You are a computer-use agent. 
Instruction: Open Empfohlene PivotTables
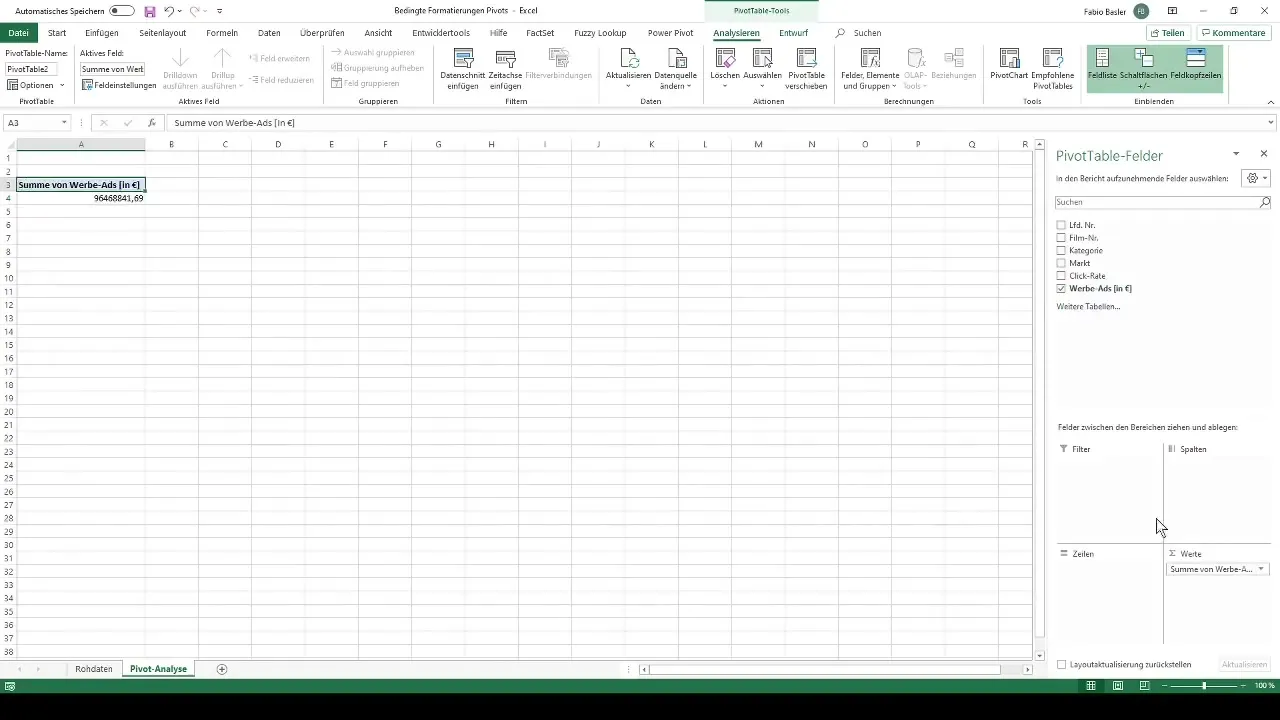click(1053, 69)
